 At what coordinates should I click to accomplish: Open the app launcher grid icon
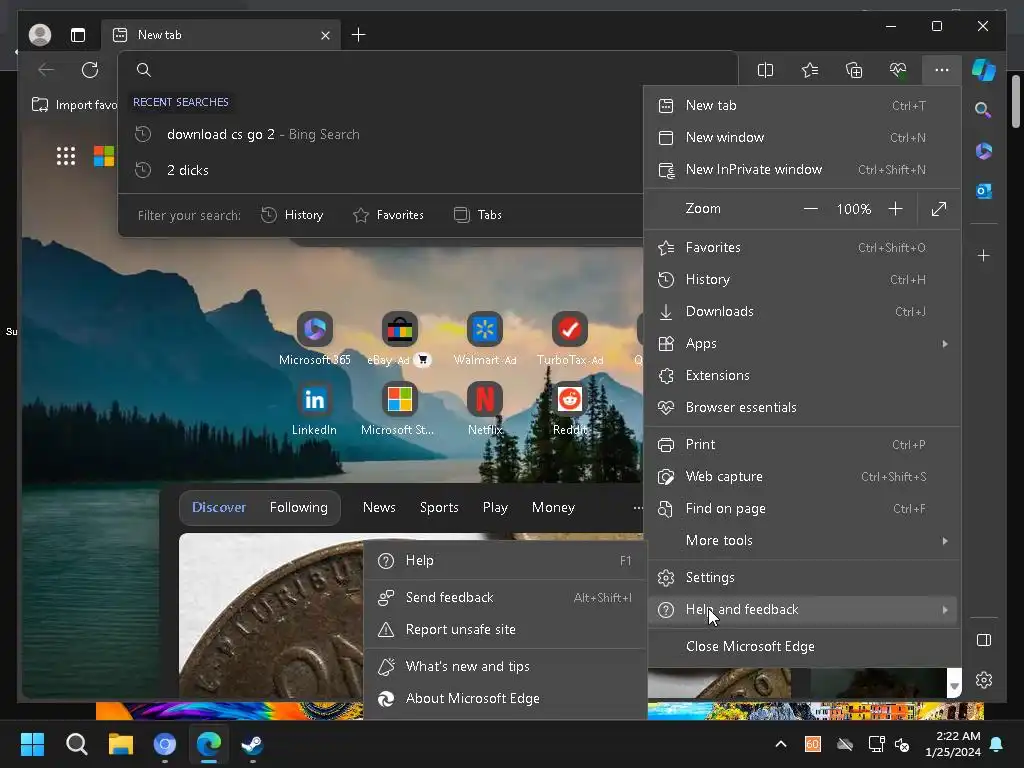66,156
